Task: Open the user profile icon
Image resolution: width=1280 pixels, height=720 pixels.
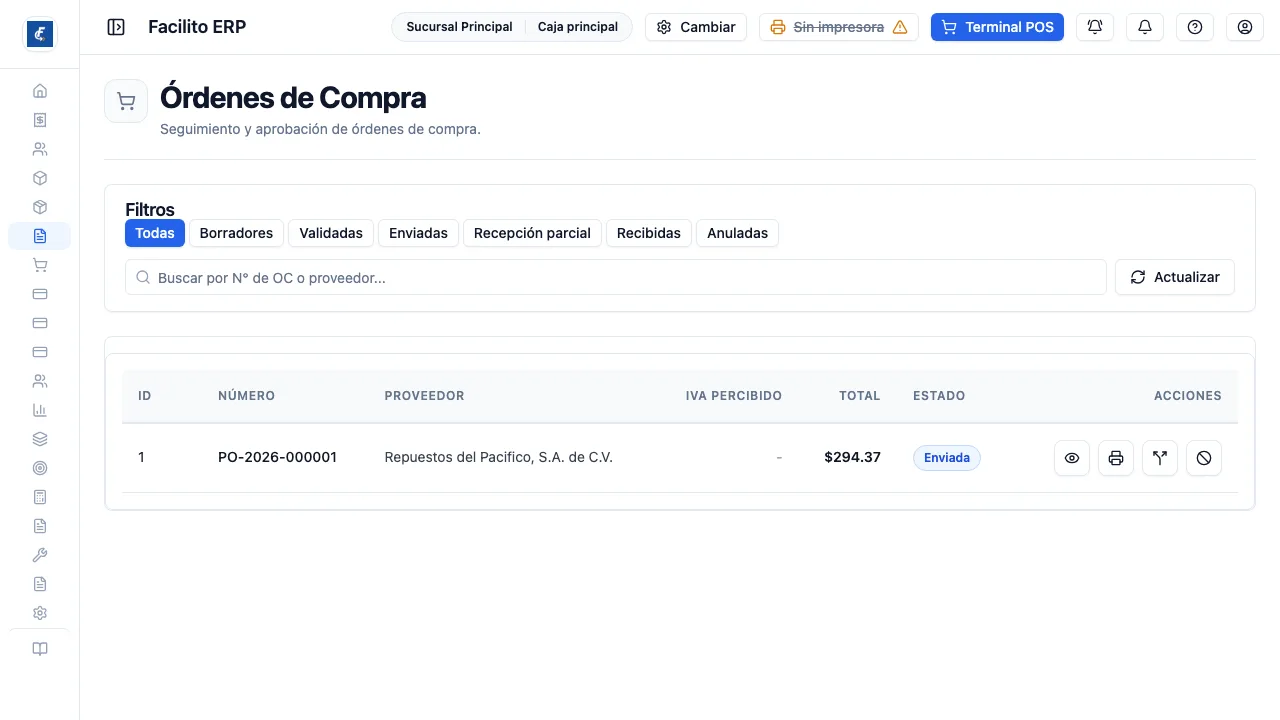Action: coord(1245,27)
